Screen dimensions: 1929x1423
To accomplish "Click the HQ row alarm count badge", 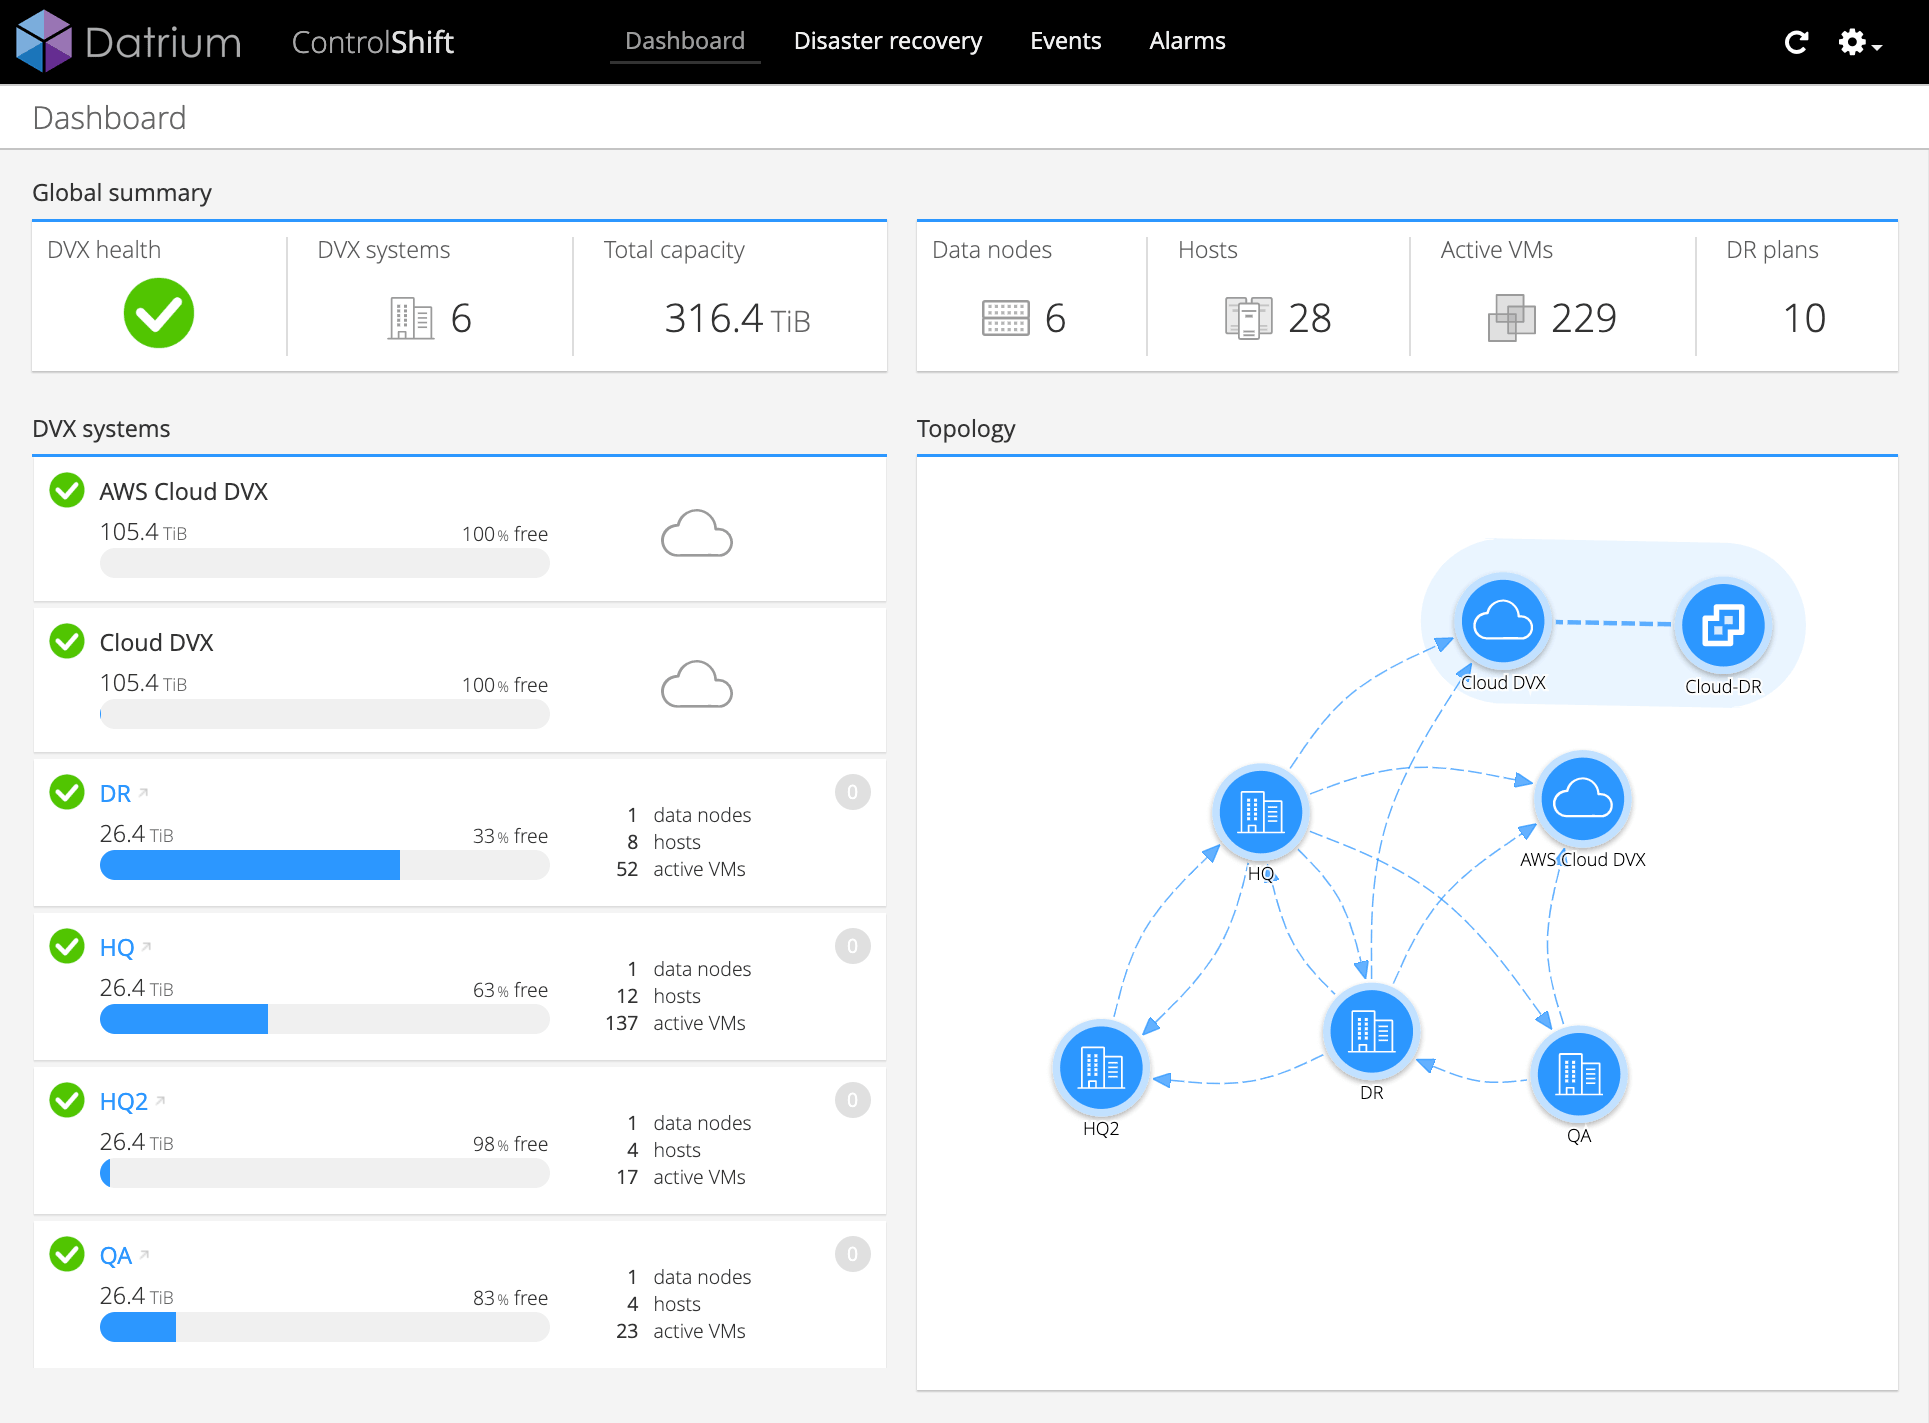I will point(852,946).
